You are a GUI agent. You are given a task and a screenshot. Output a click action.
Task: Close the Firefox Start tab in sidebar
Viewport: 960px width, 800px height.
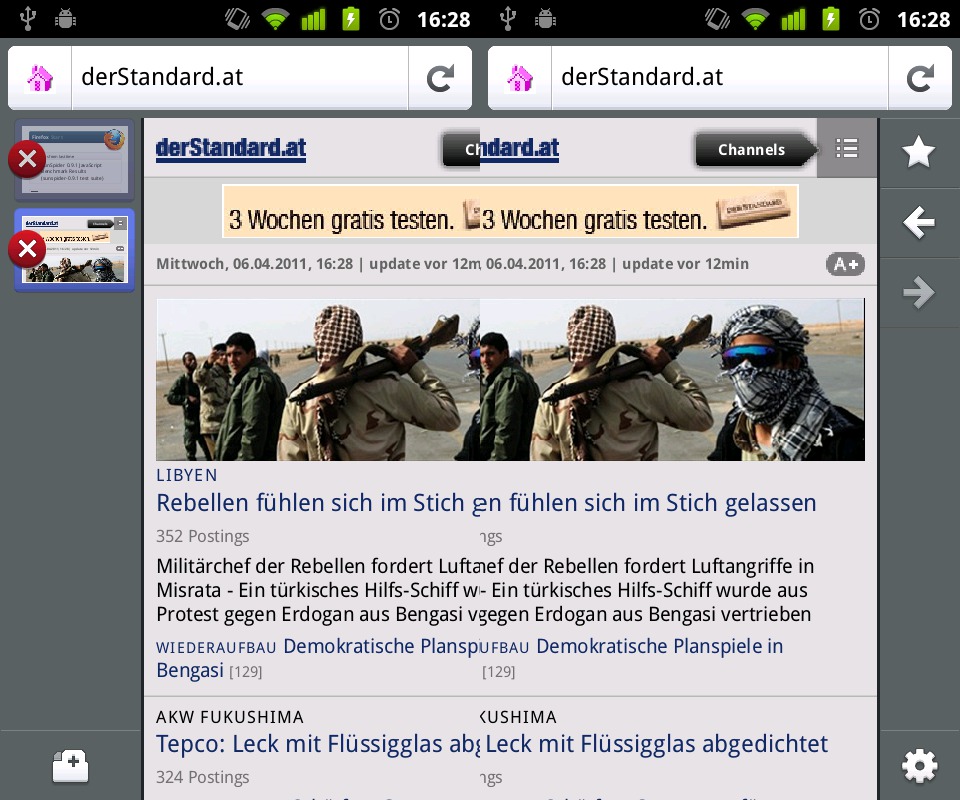coord(27,159)
